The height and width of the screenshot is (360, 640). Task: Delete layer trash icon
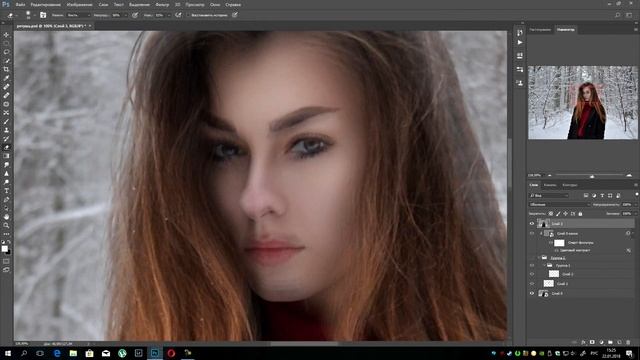pos(628,342)
